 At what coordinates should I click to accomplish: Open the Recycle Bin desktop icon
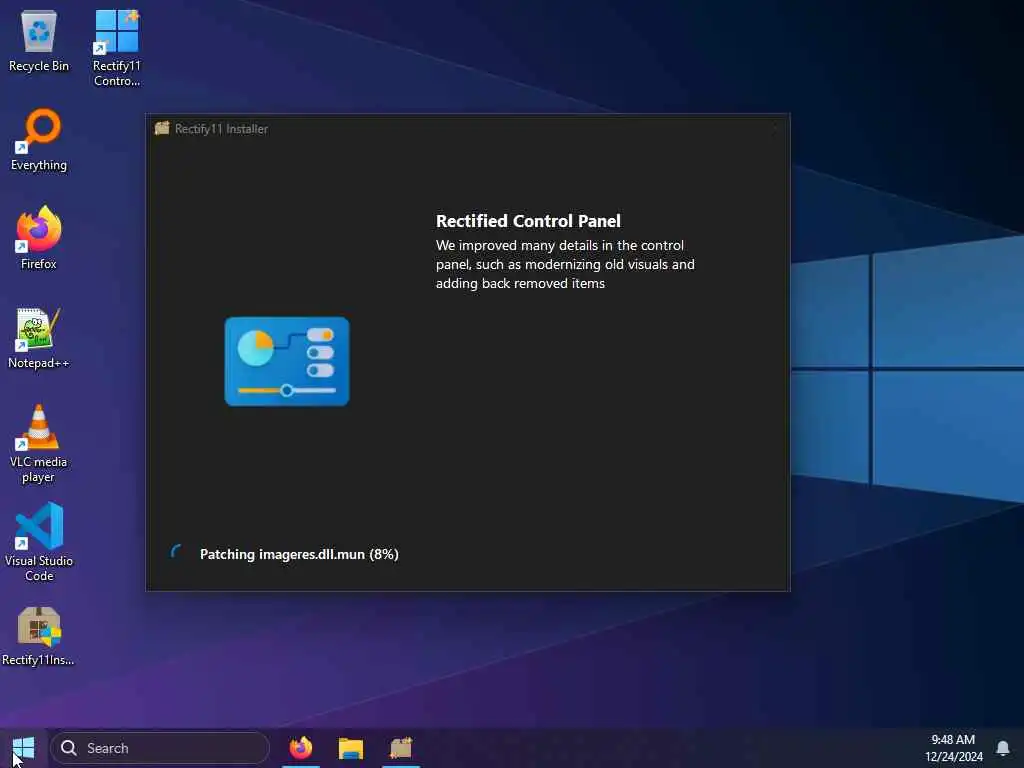[39, 42]
